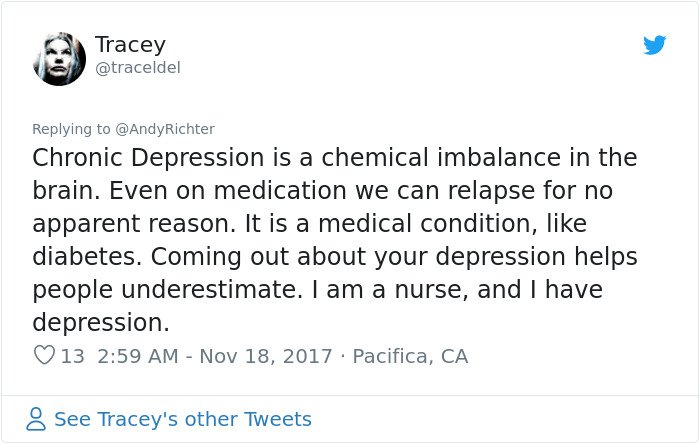Visit the @traceldel handle
700x444 pixels.
coord(138,68)
